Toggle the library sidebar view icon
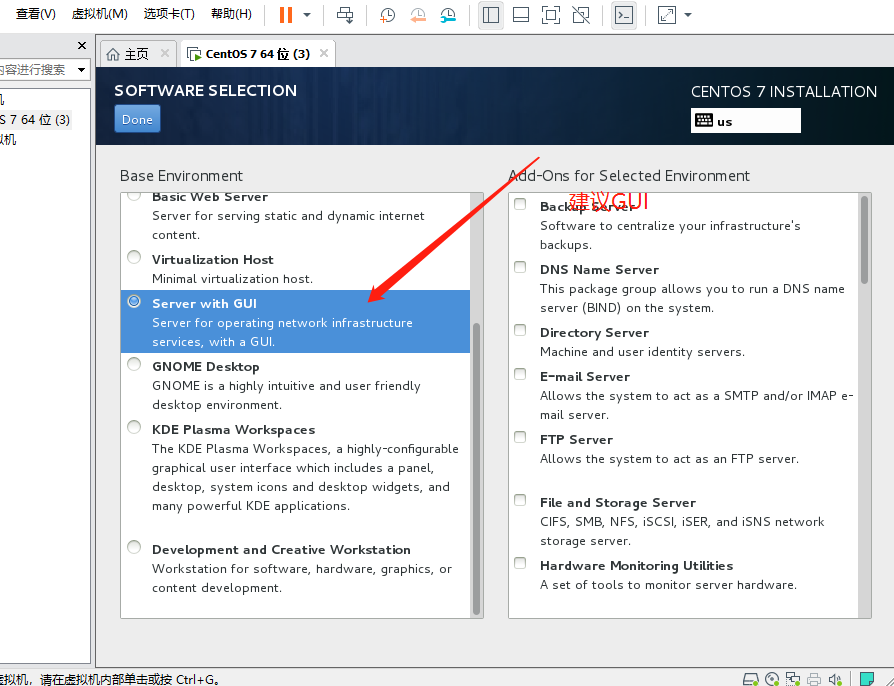 click(x=490, y=15)
